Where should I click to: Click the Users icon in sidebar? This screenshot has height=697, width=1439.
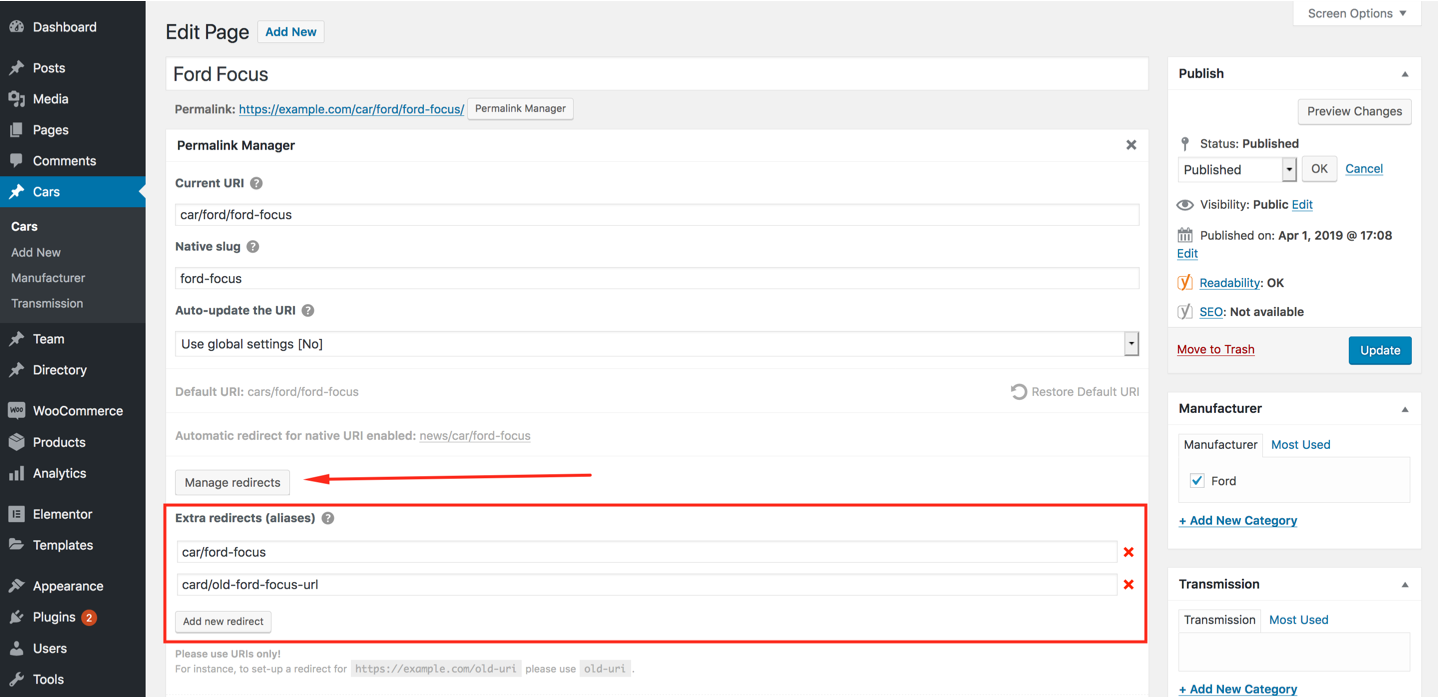tap(16, 648)
